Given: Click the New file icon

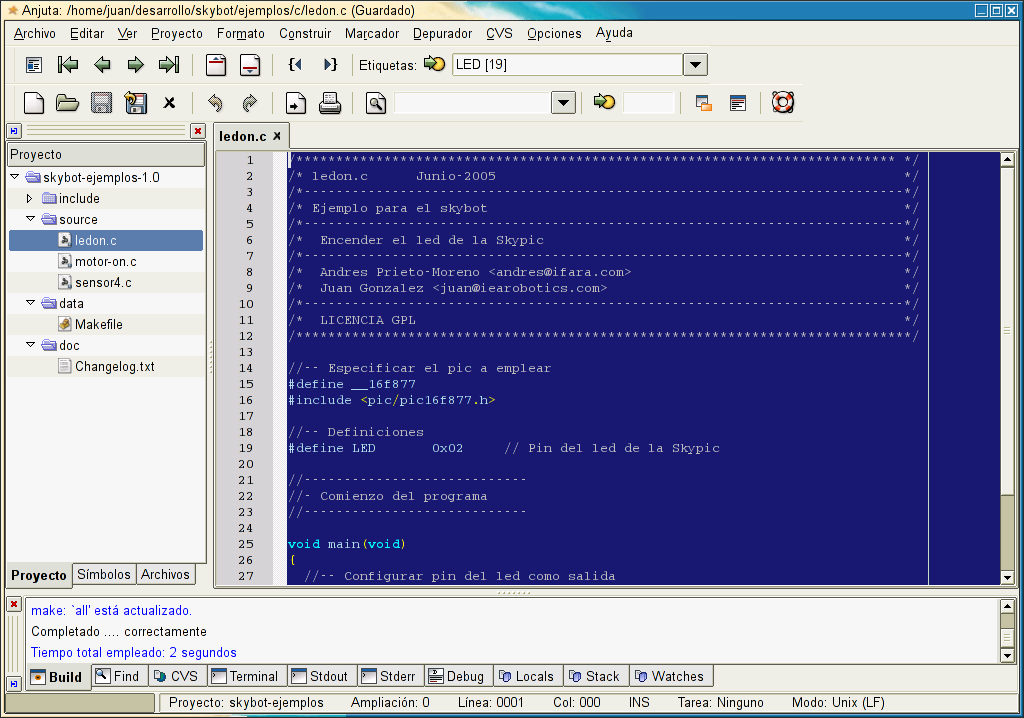Looking at the screenshot, I should (34, 103).
